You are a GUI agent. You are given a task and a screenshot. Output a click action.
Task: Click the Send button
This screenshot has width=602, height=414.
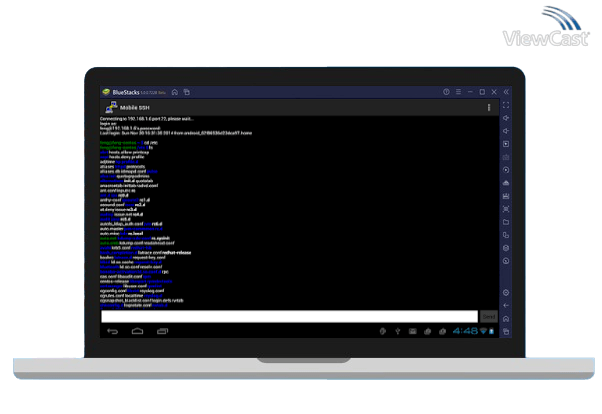click(489, 316)
